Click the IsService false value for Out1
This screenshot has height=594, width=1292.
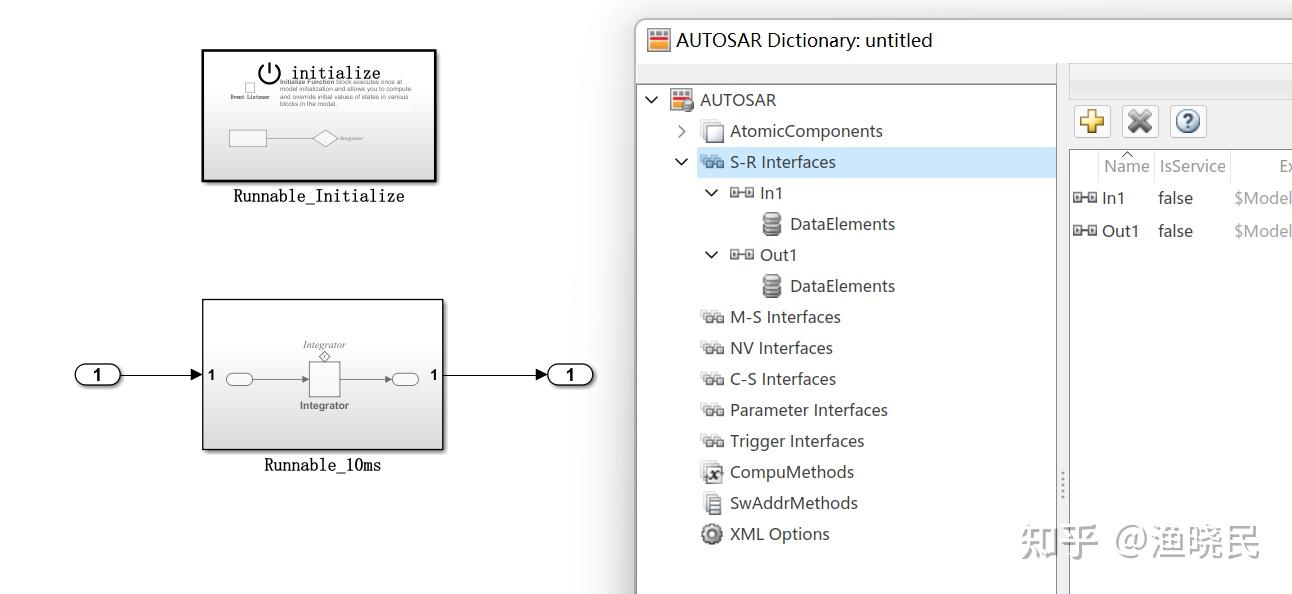coord(1175,231)
